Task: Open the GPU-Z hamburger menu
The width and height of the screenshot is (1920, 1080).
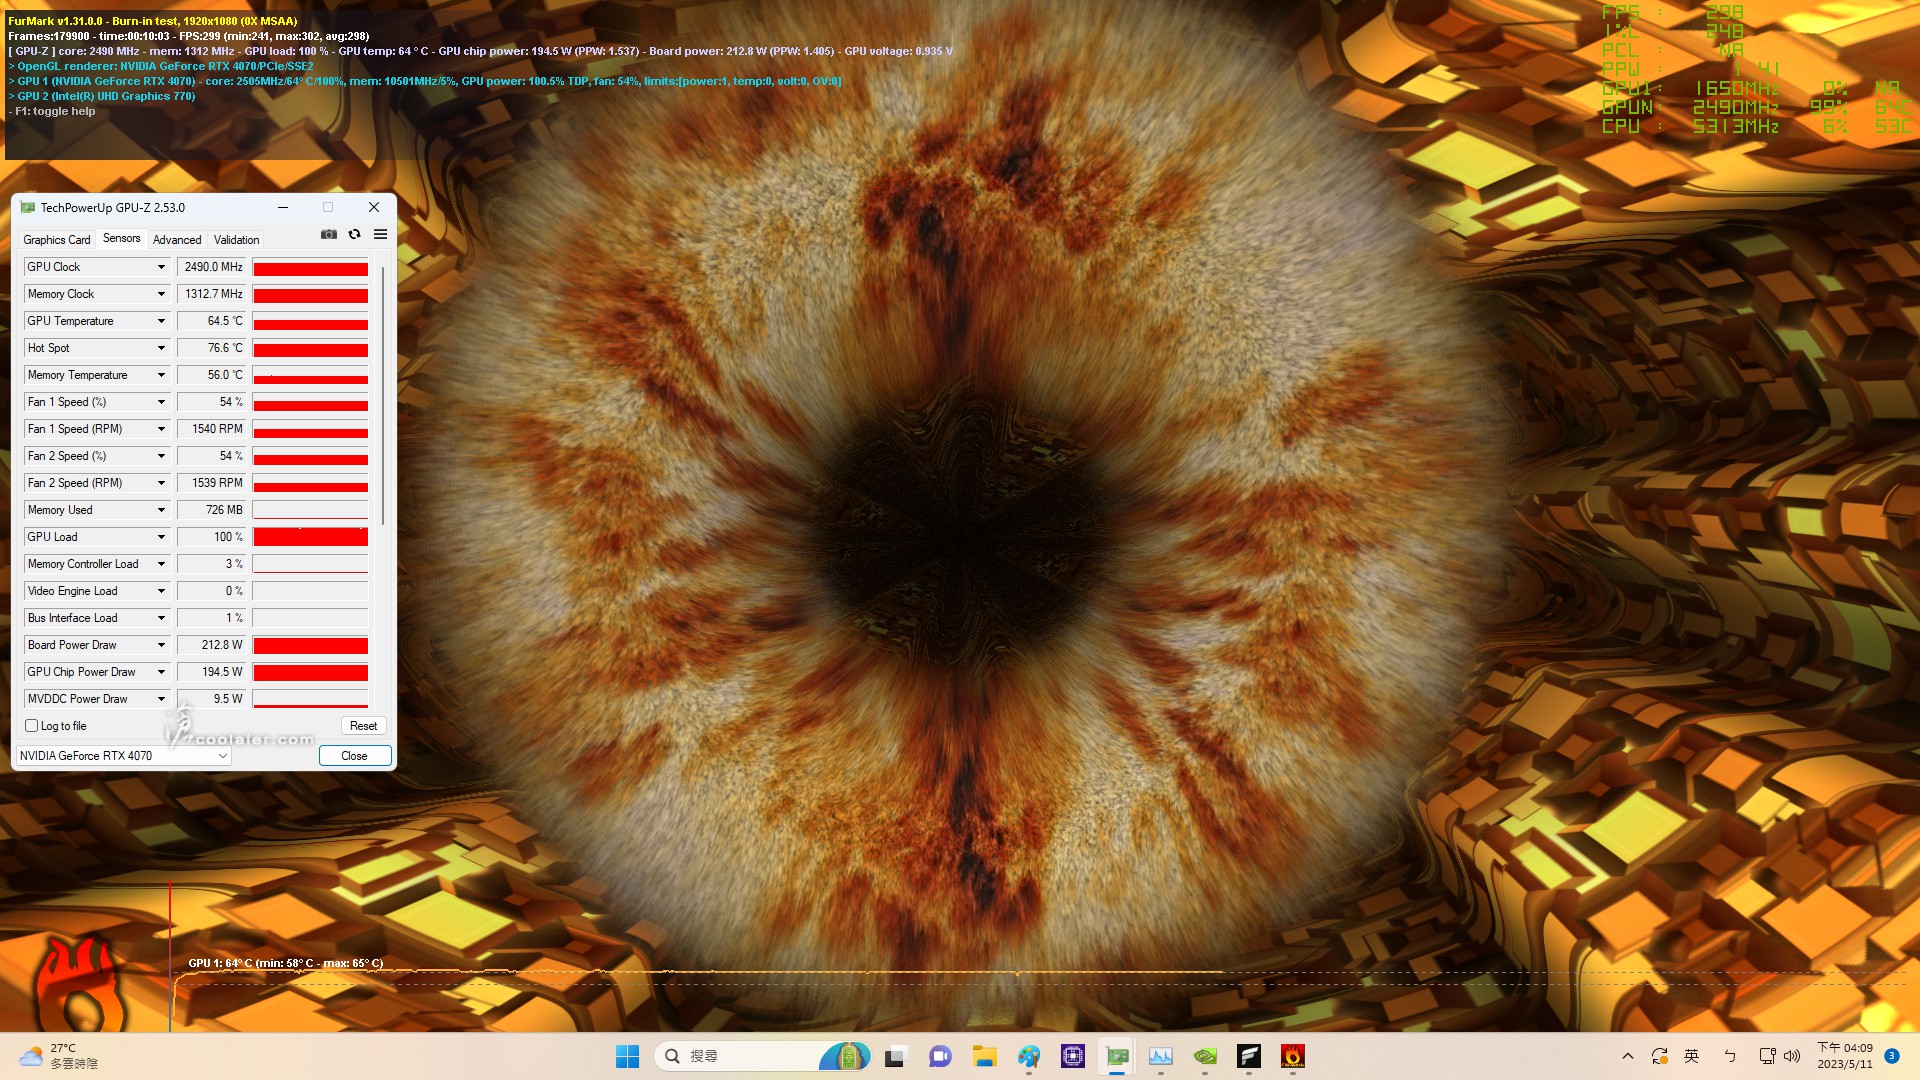Action: click(380, 234)
